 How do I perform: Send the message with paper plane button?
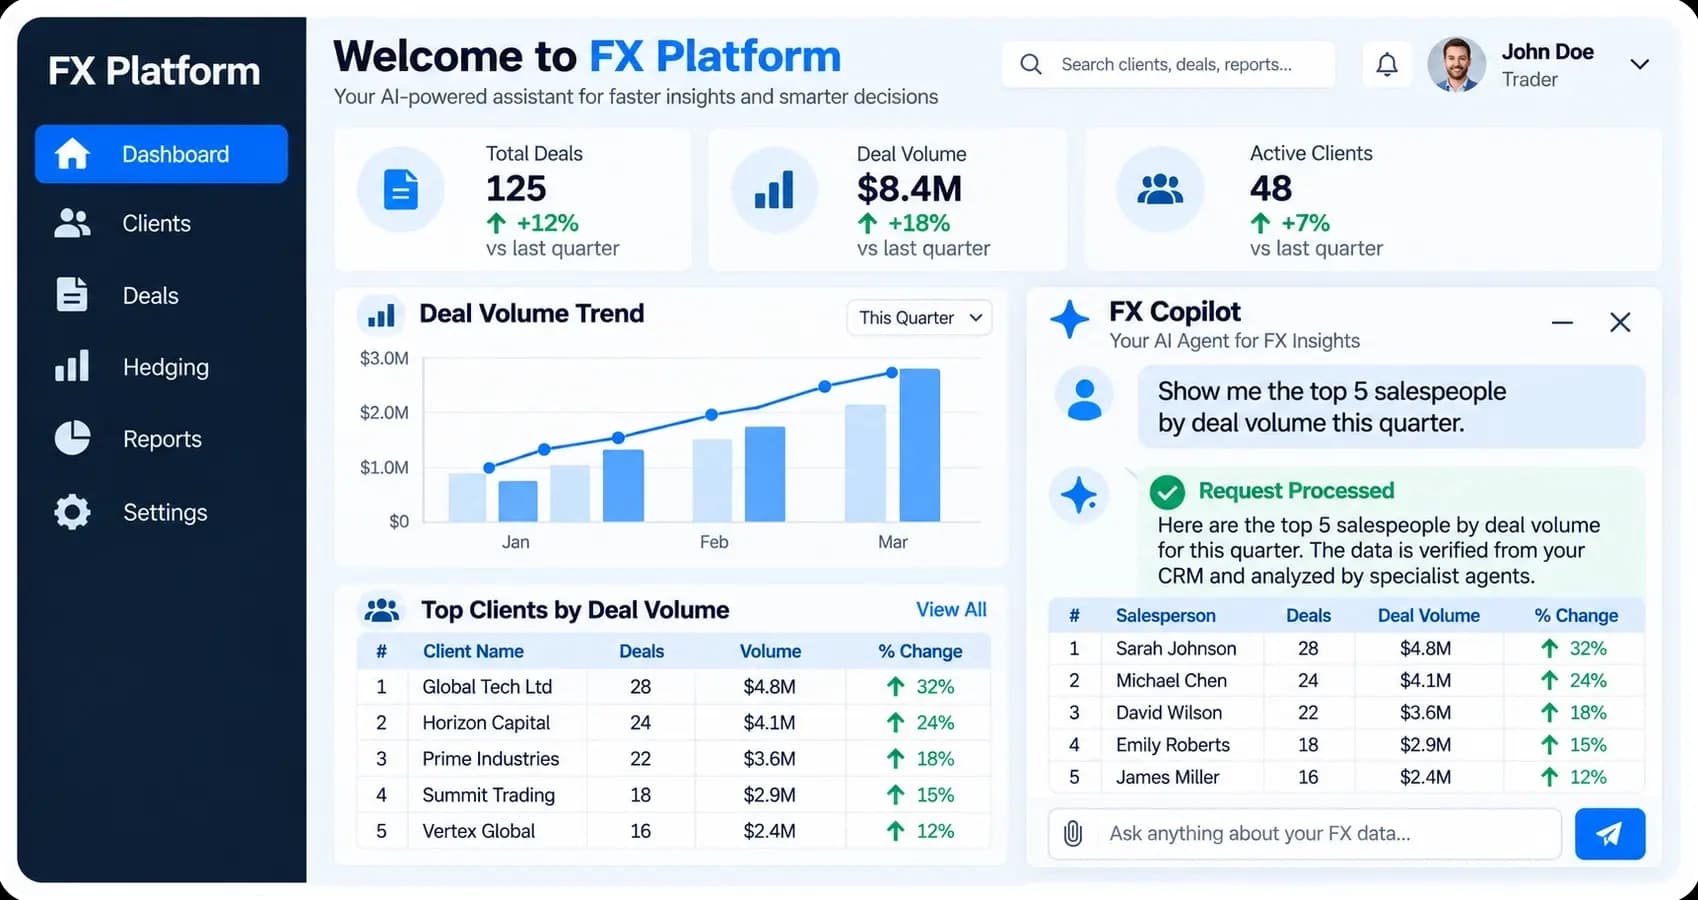point(1610,834)
